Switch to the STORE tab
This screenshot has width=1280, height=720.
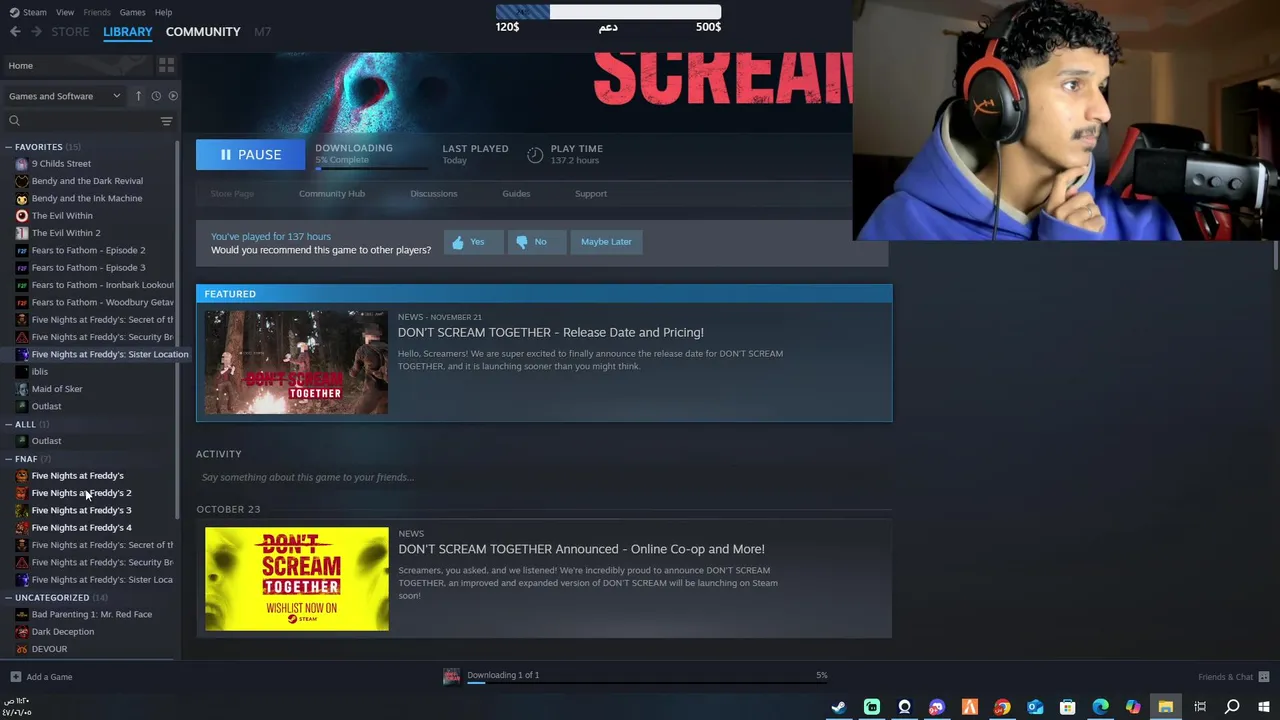click(70, 32)
